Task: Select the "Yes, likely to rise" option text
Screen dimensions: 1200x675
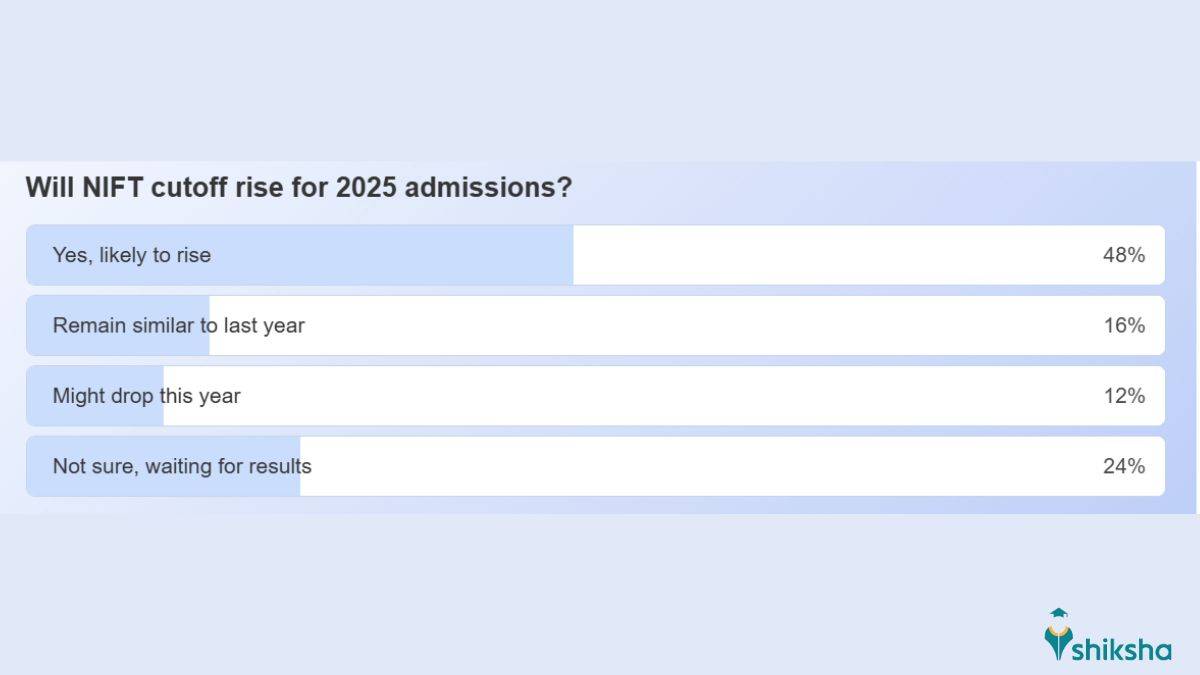Action: click(x=132, y=255)
